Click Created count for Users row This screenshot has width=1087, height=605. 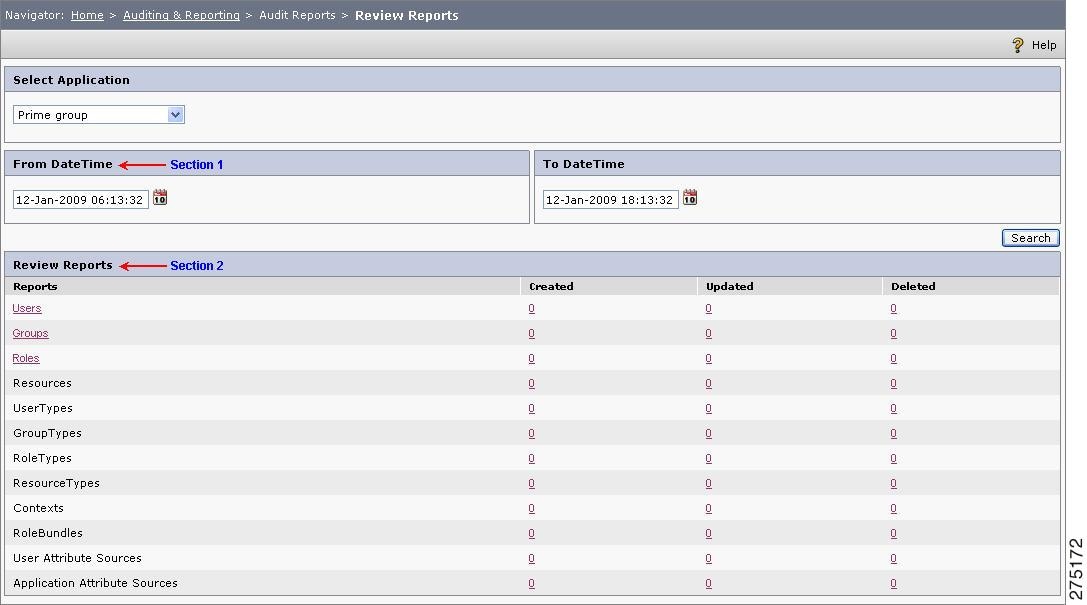point(532,308)
